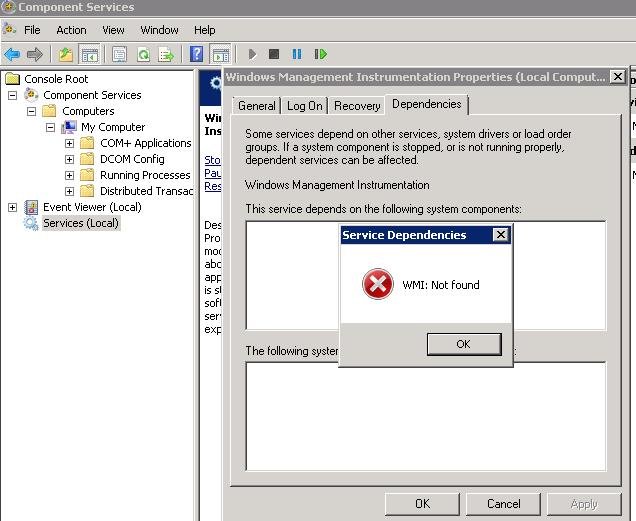
Task: Click the red error icon in dialog
Action: [378, 284]
